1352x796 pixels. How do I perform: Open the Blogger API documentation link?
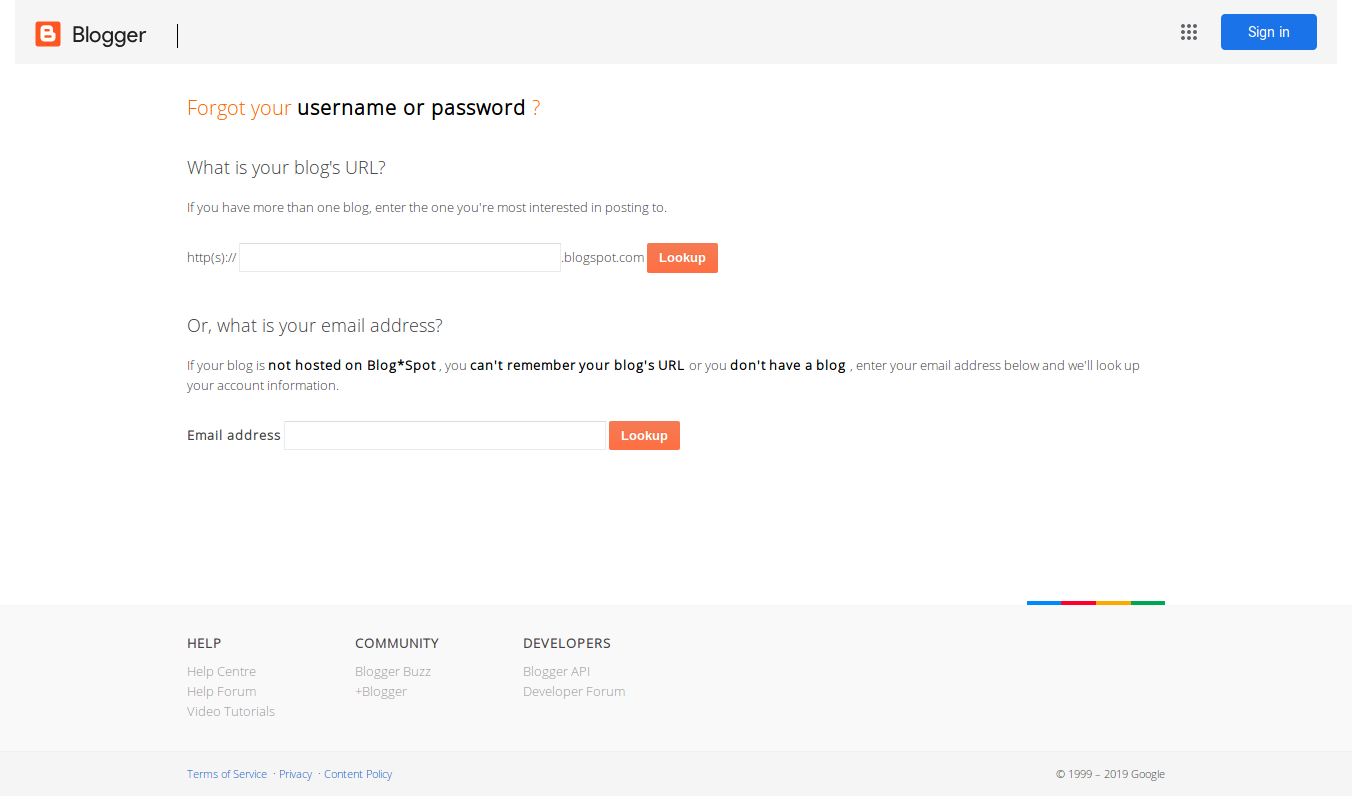pos(556,671)
